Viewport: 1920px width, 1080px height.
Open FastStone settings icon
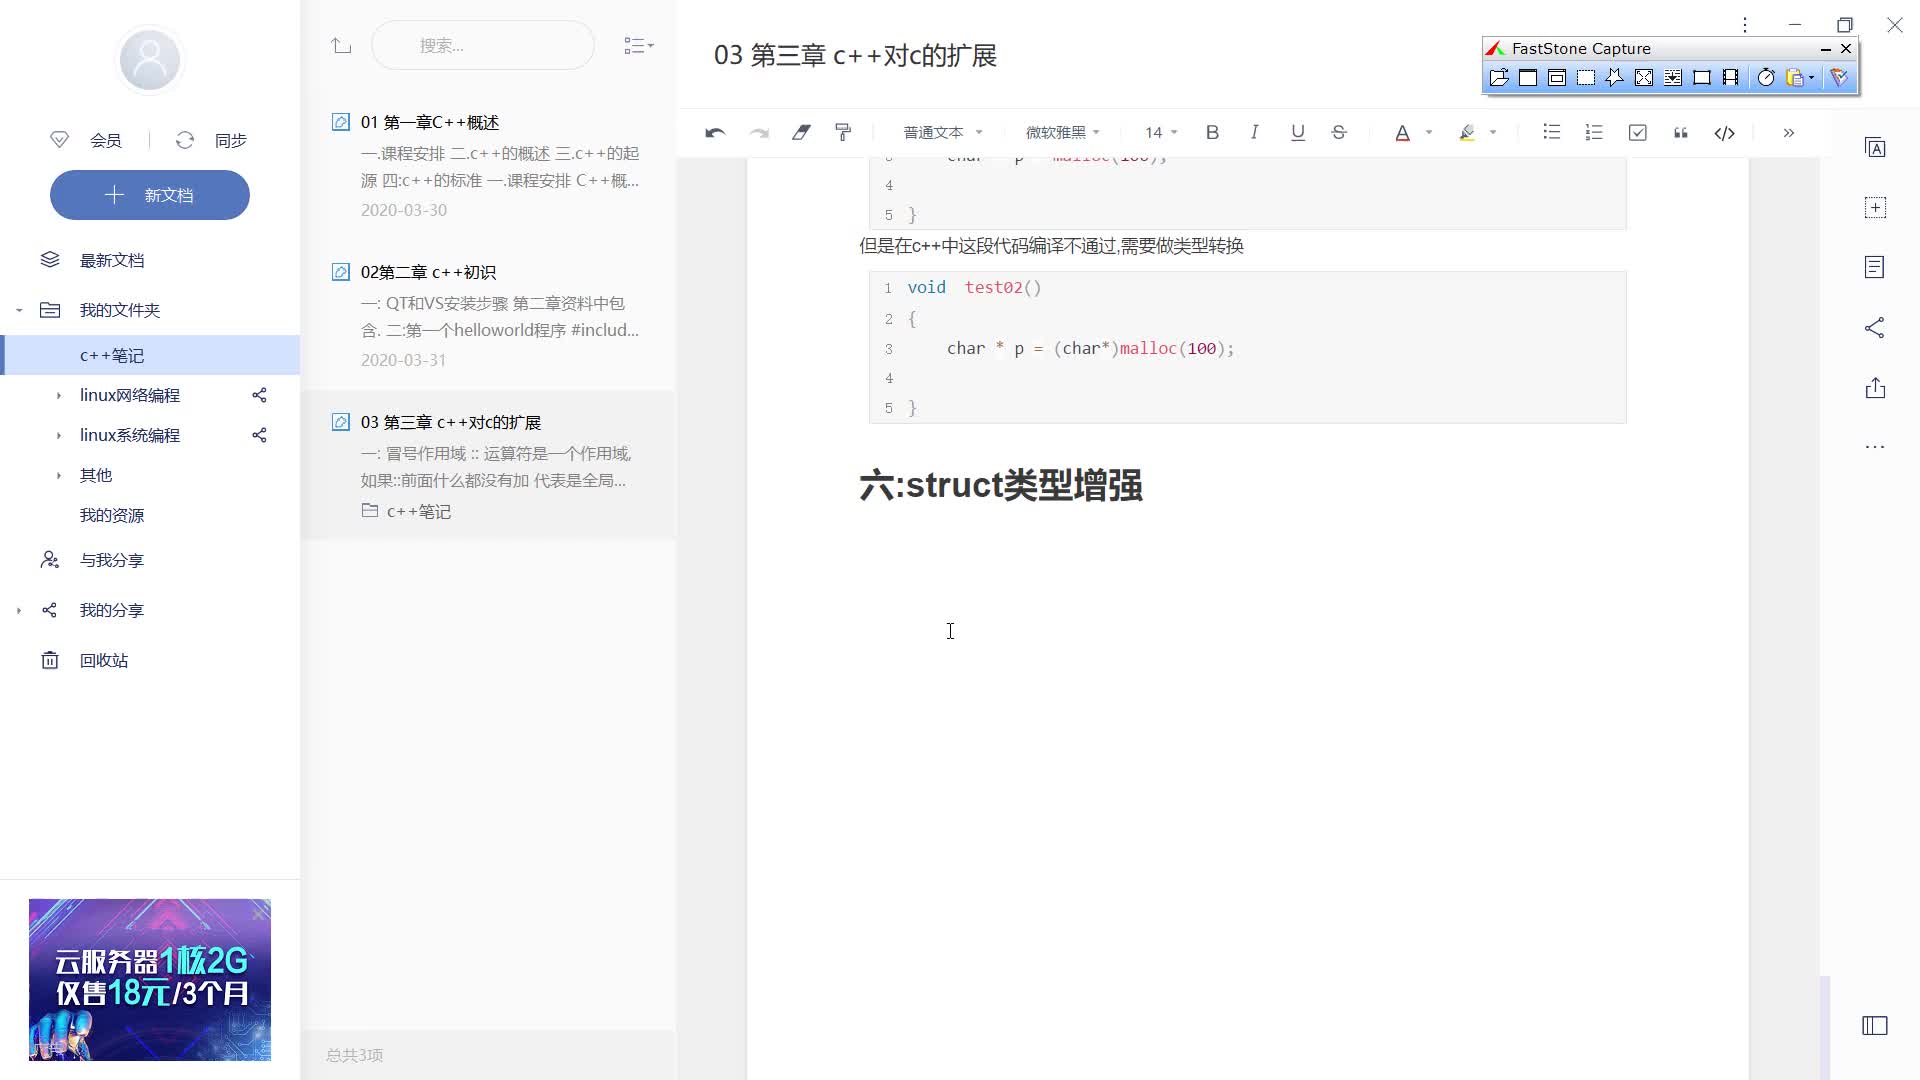(1839, 77)
